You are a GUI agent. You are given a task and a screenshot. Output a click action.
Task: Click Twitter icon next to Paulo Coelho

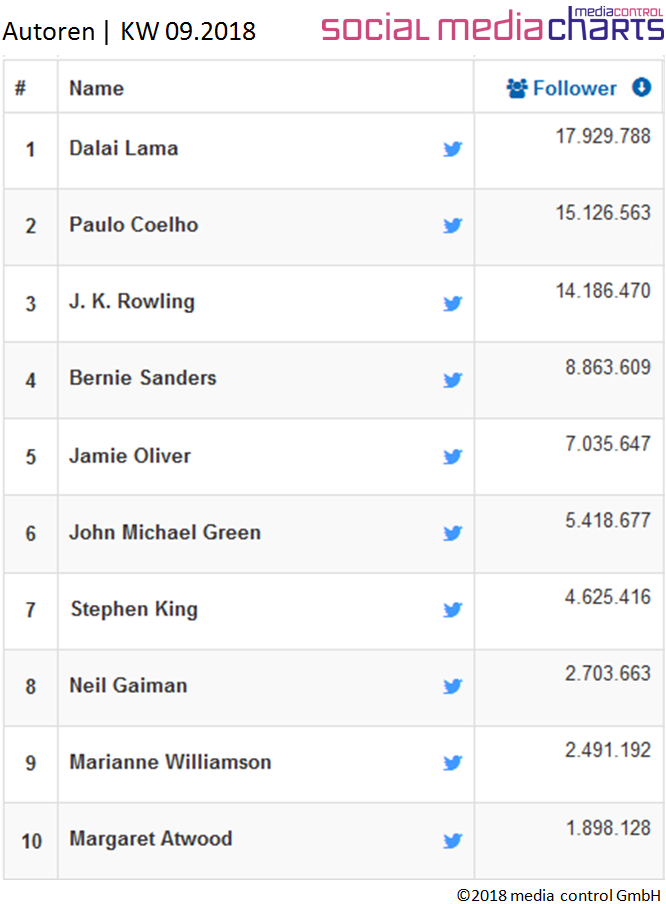[453, 225]
